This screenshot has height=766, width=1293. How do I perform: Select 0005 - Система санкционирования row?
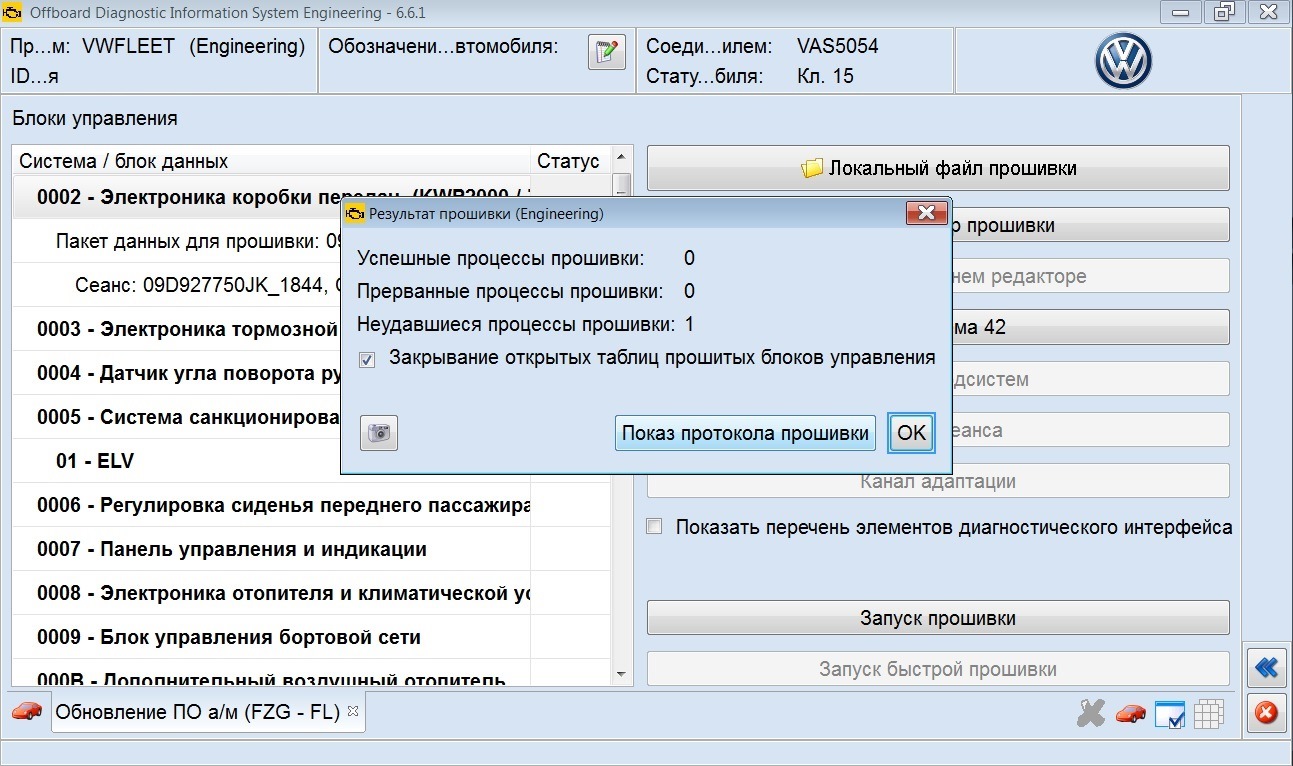point(311,417)
